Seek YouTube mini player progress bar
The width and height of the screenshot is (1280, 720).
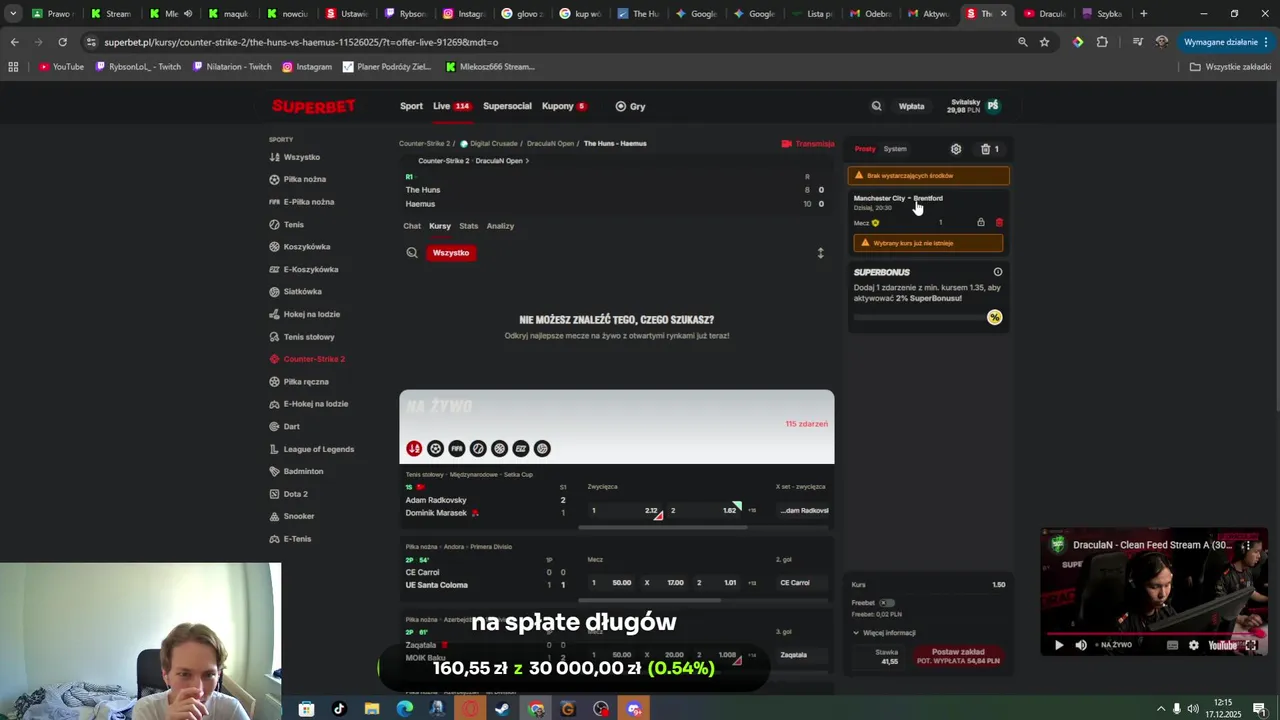coord(1154,633)
